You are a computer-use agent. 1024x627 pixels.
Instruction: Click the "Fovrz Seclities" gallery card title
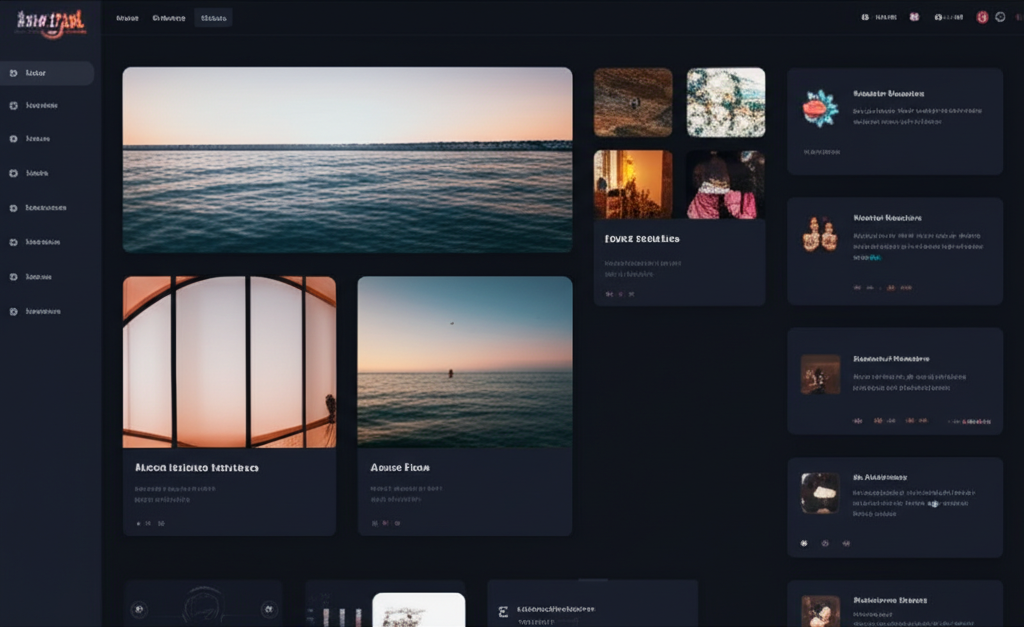click(x=642, y=239)
